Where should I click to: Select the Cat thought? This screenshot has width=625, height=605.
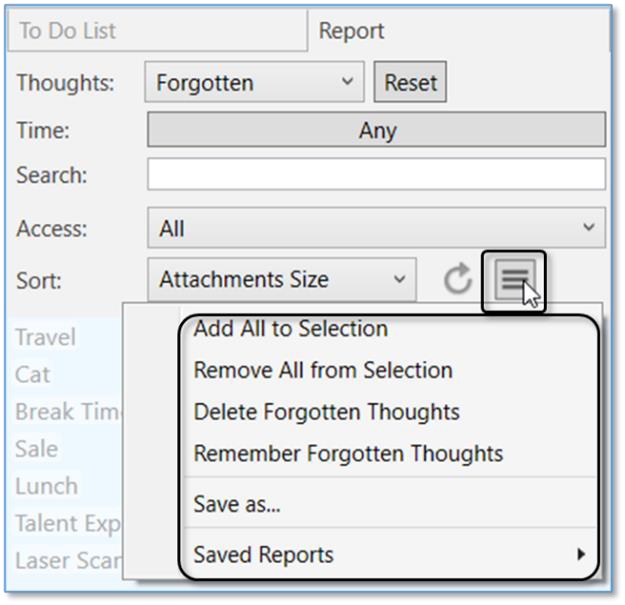point(33,375)
